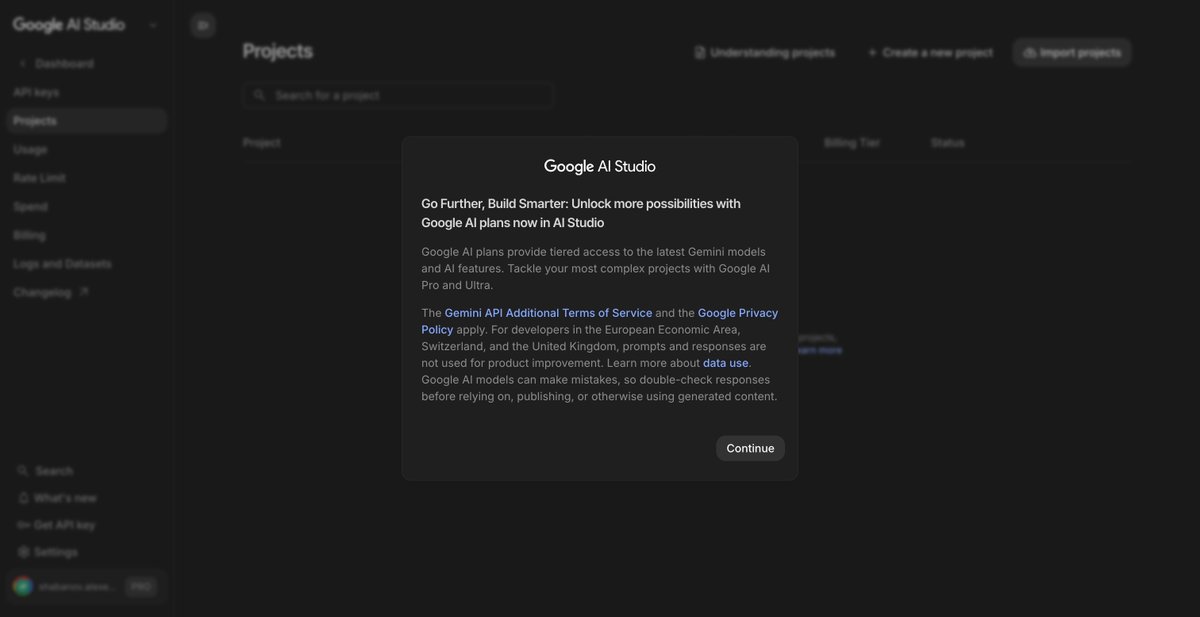Image resolution: width=1200 pixels, height=617 pixels.
Task: Click Create a new project
Action: 930,53
